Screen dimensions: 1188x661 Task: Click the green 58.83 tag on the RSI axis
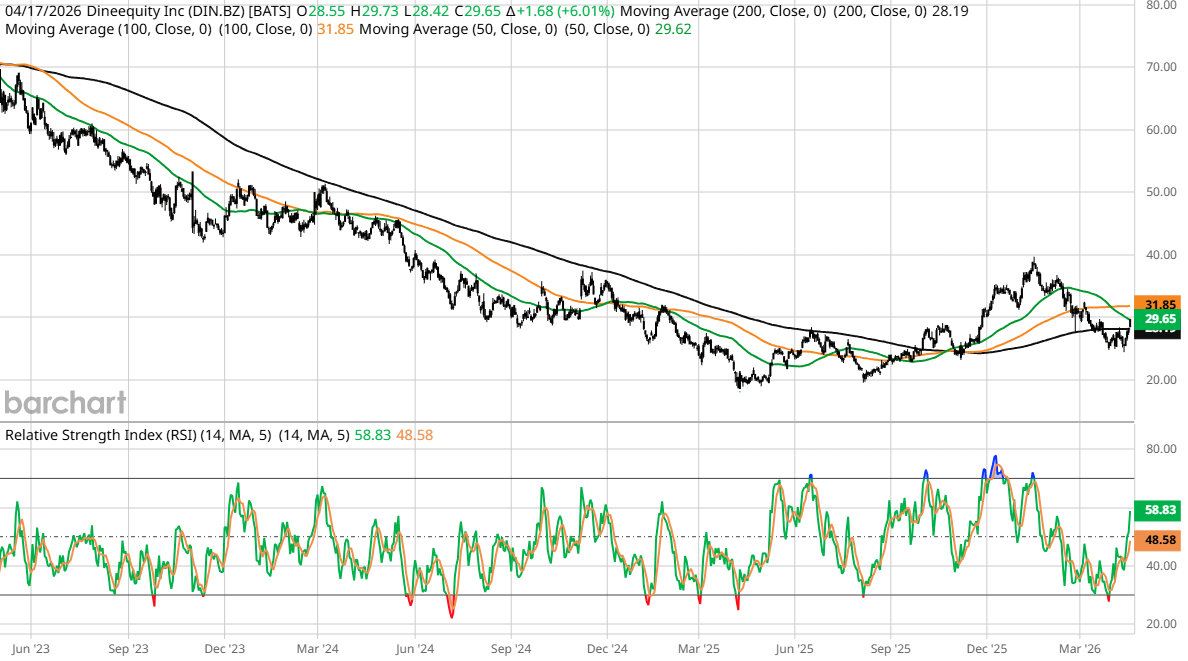[1158, 510]
